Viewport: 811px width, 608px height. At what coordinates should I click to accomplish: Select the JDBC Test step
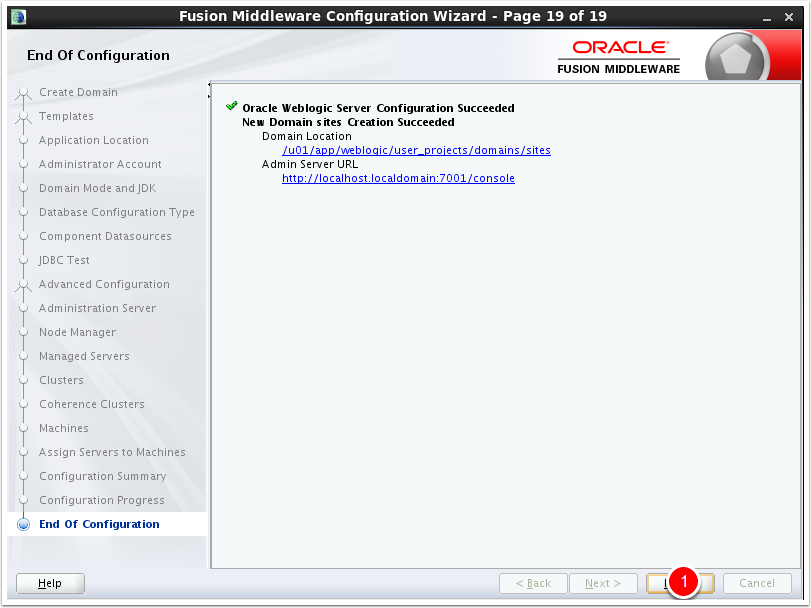[64, 260]
